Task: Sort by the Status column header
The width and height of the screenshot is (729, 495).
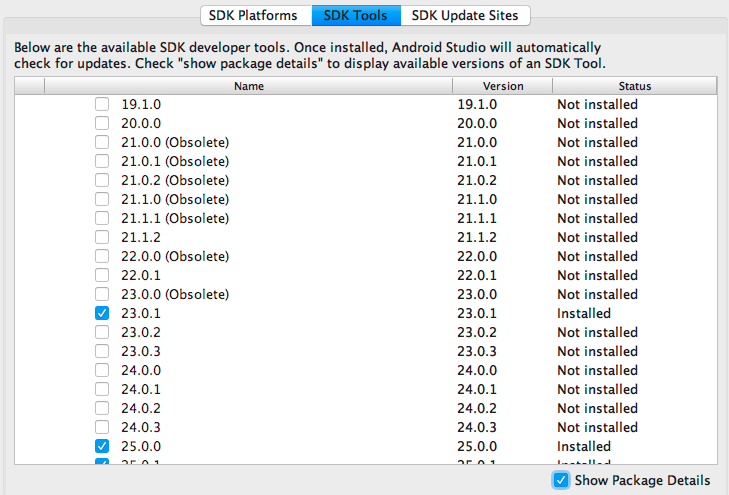Action: [635, 86]
